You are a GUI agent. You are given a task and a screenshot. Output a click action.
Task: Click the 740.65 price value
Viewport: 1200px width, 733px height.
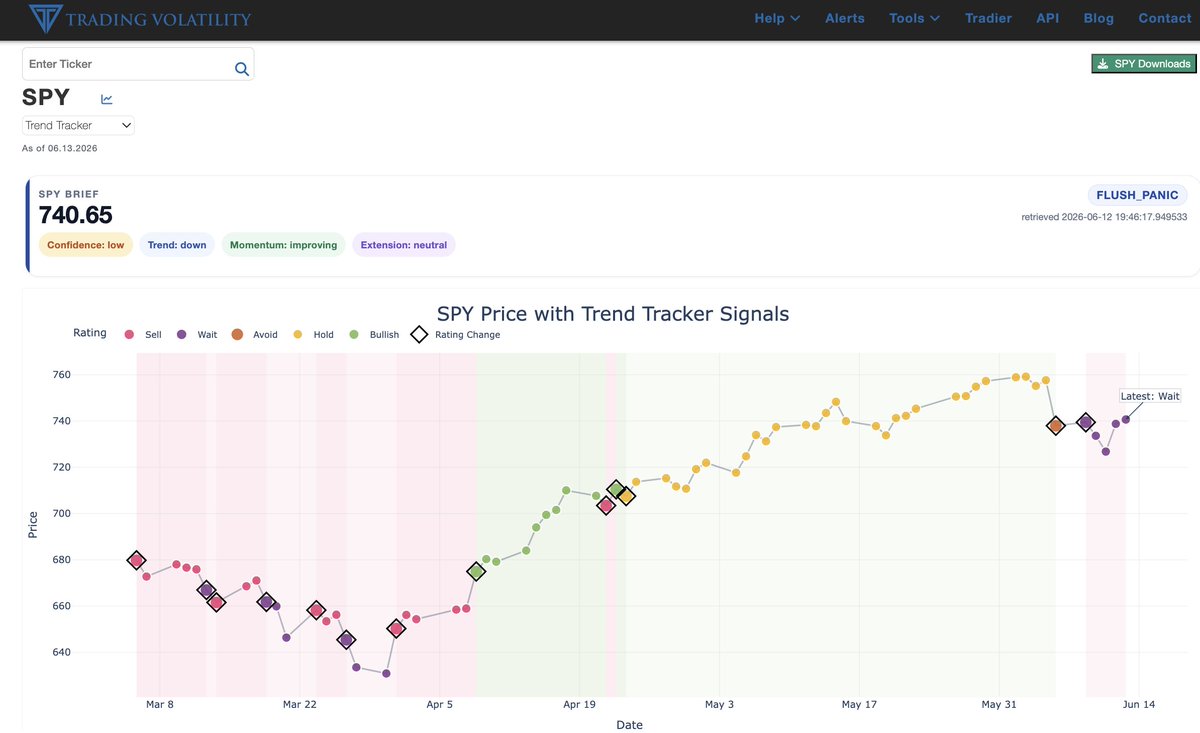(x=75, y=215)
